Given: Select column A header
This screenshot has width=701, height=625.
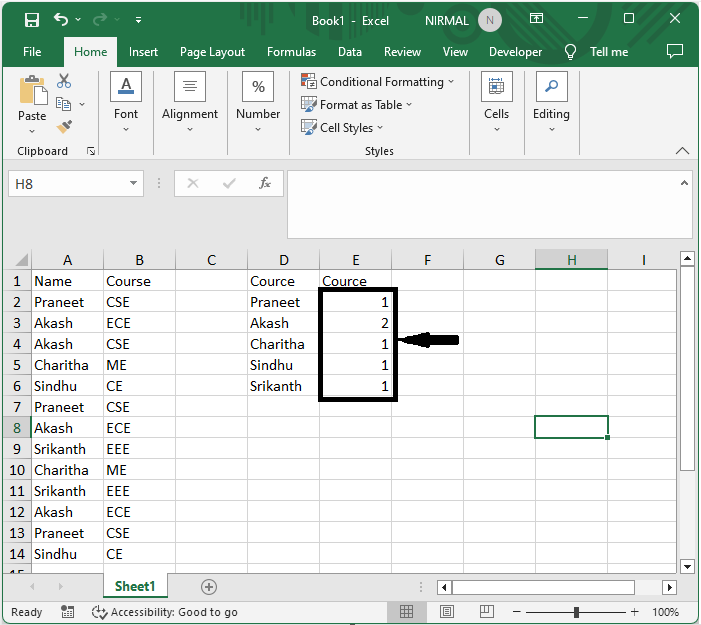Looking at the screenshot, I should pyautogui.click(x=68, y=260).
